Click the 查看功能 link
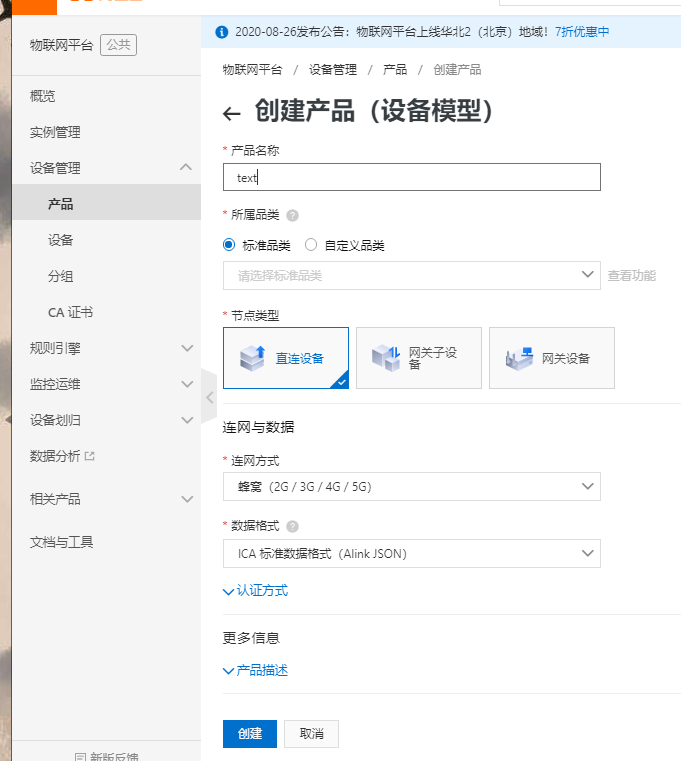This screenshot has width=681, height=761. [631, 276]
